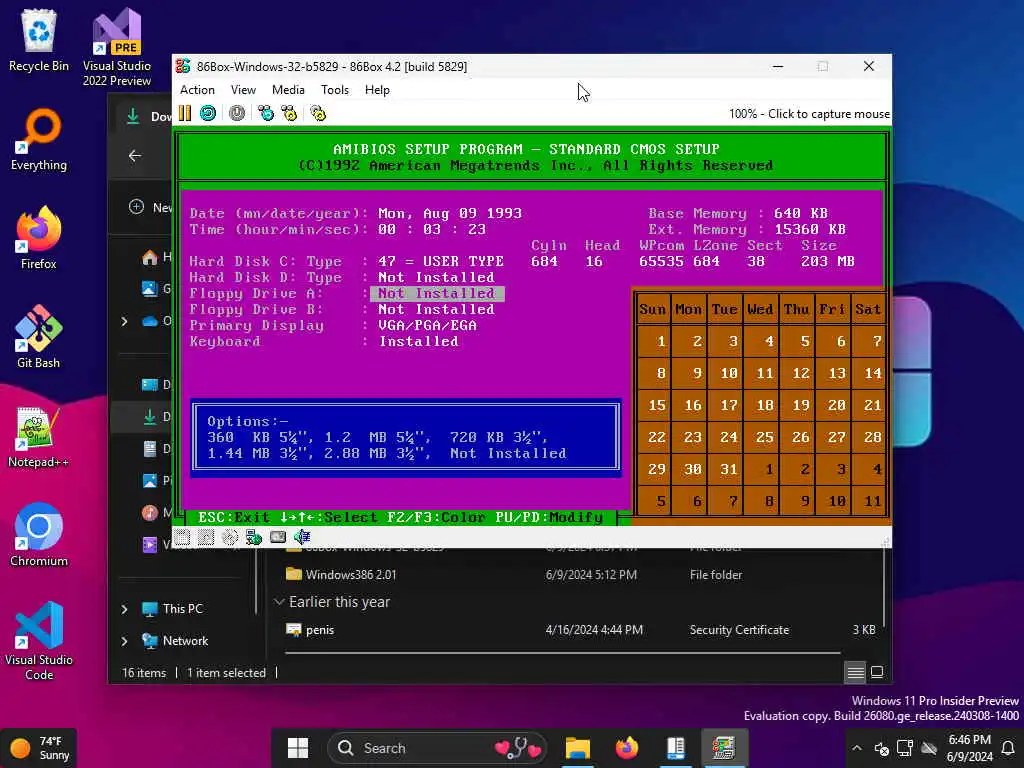This screenshot has height=768, width=1024.
Task: Click the Floppy Drive A Not Installed field
Action: [437, 294]
